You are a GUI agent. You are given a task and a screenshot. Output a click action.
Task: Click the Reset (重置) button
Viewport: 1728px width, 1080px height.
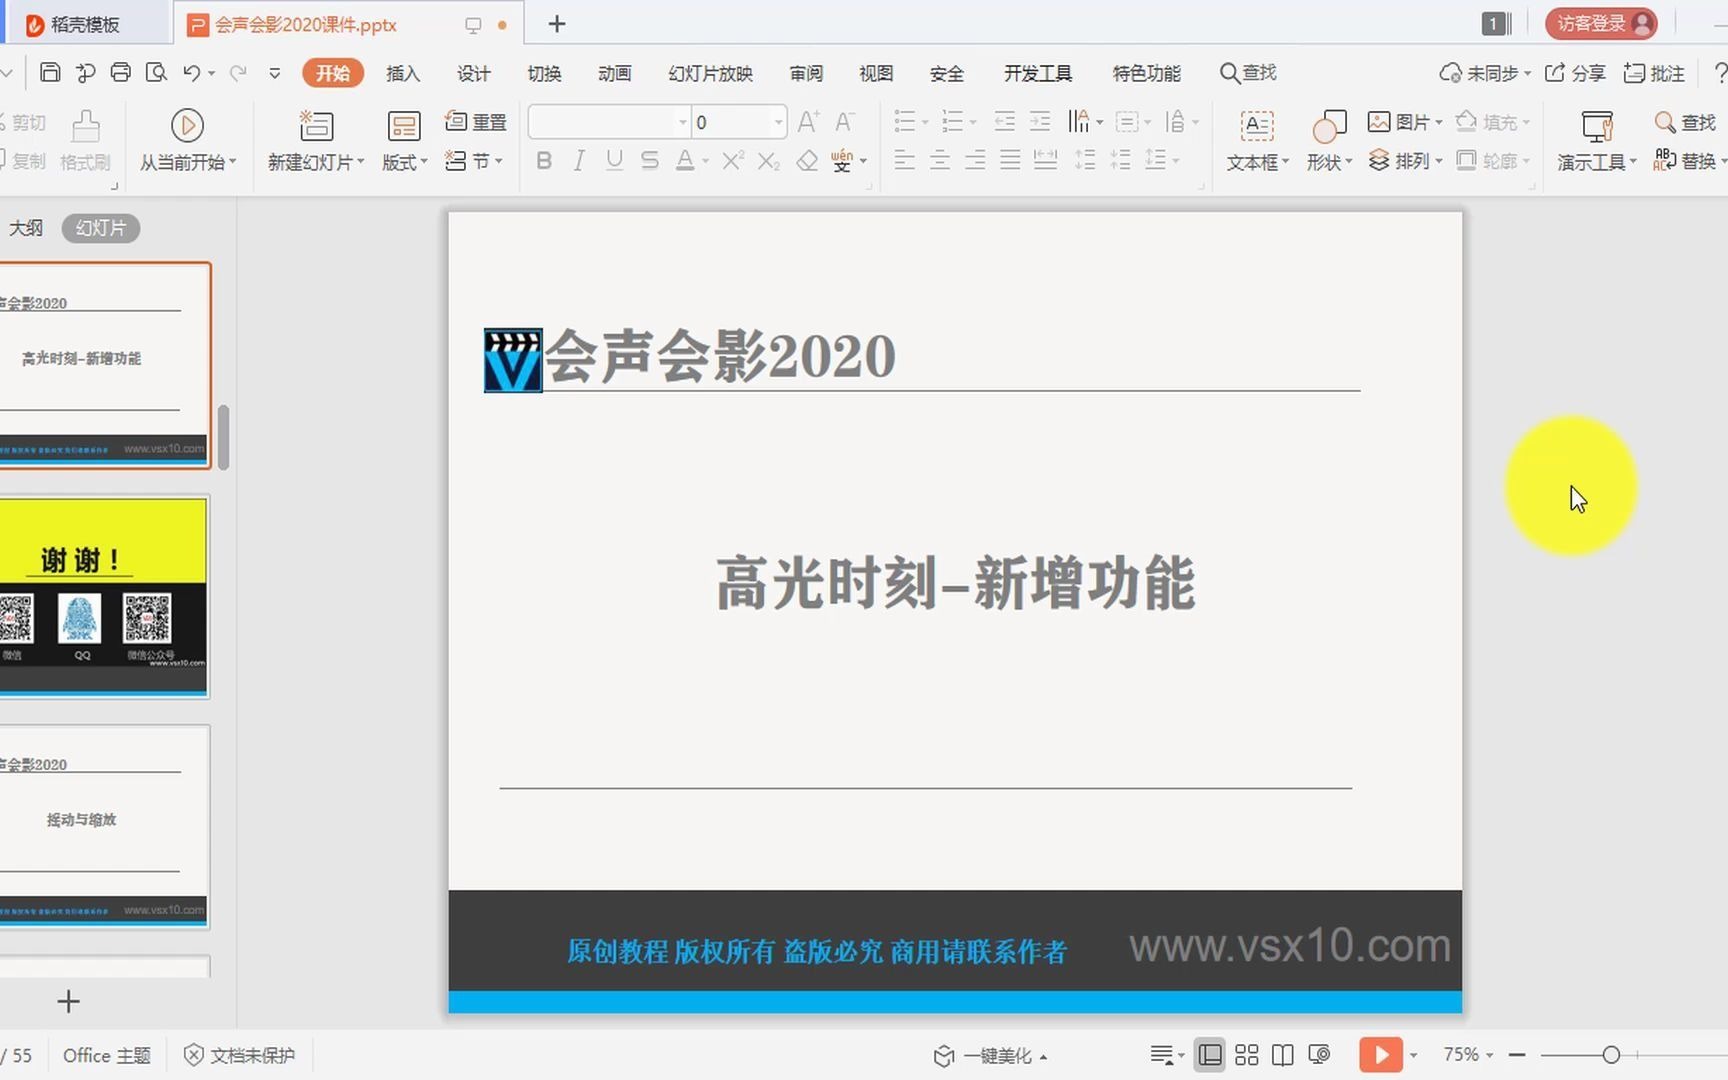(x=476, y=122)
